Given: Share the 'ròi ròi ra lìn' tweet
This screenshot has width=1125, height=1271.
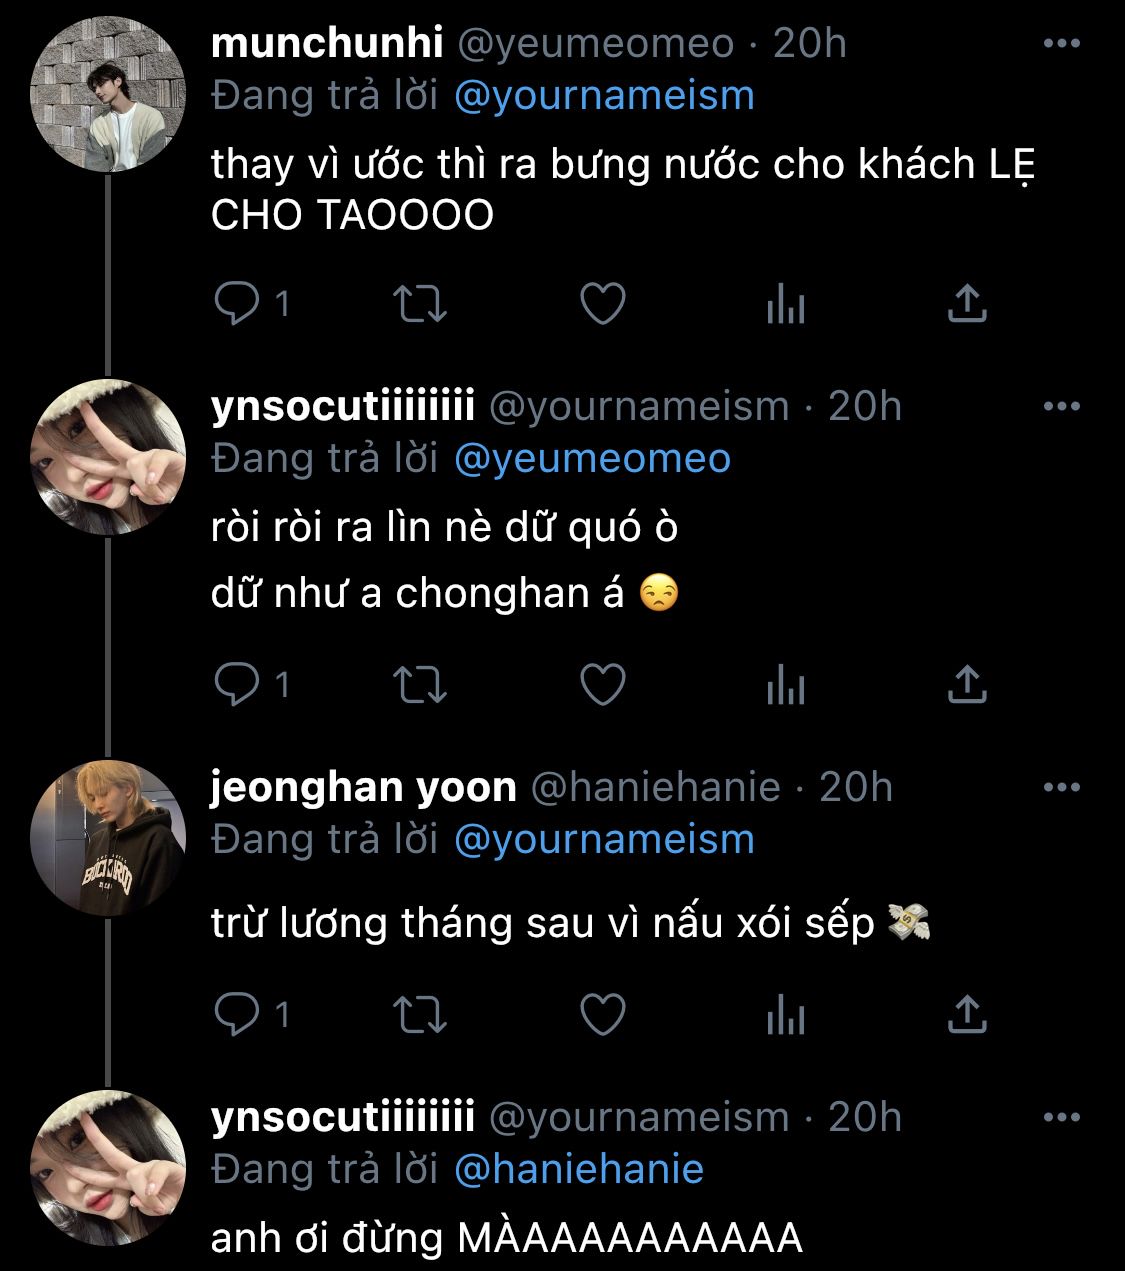Looking at the screenshot, I should pyautogui.click(x=967, y=685).
